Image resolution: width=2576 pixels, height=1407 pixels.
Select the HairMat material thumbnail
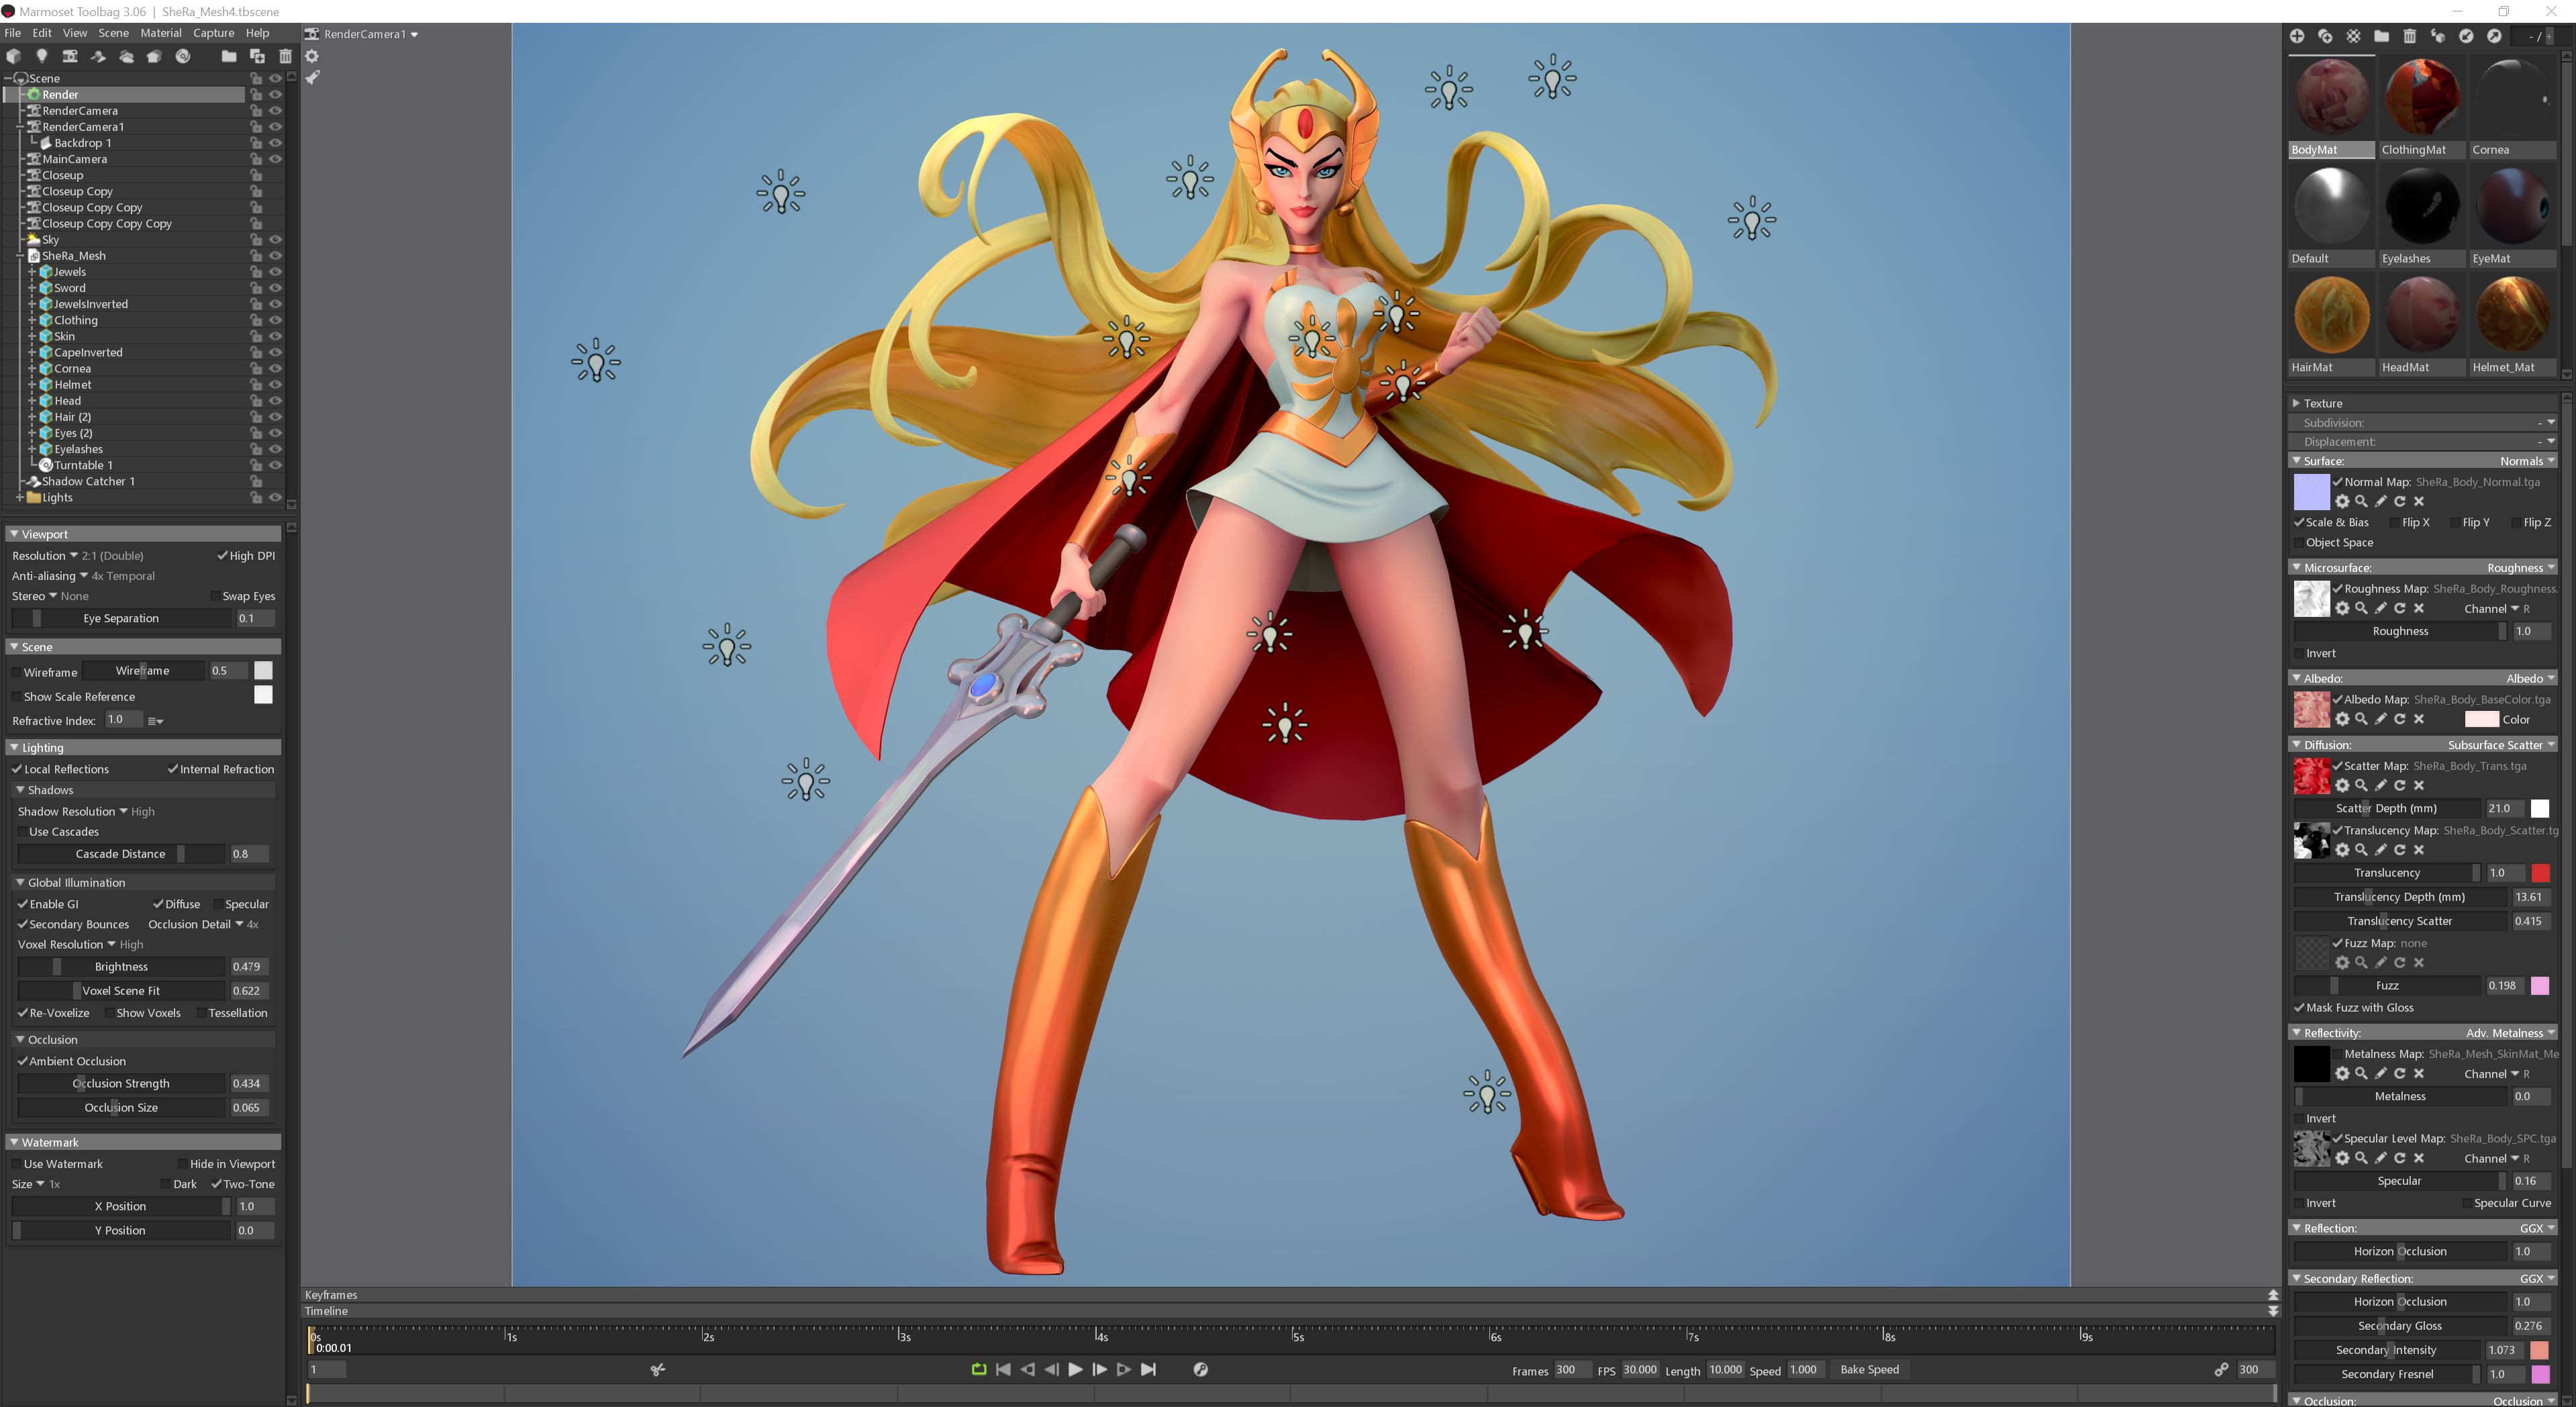tap(2332, 315)
